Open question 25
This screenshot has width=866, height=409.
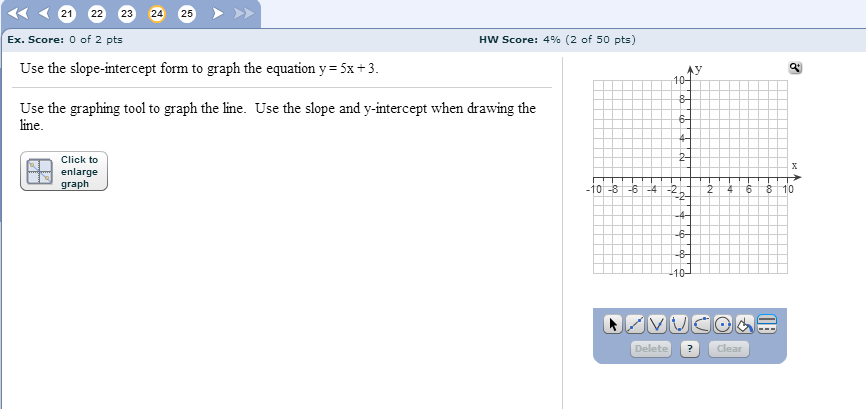[187, 14]
